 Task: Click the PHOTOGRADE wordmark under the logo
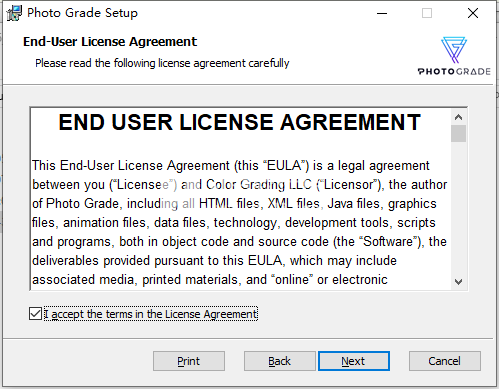454,72
